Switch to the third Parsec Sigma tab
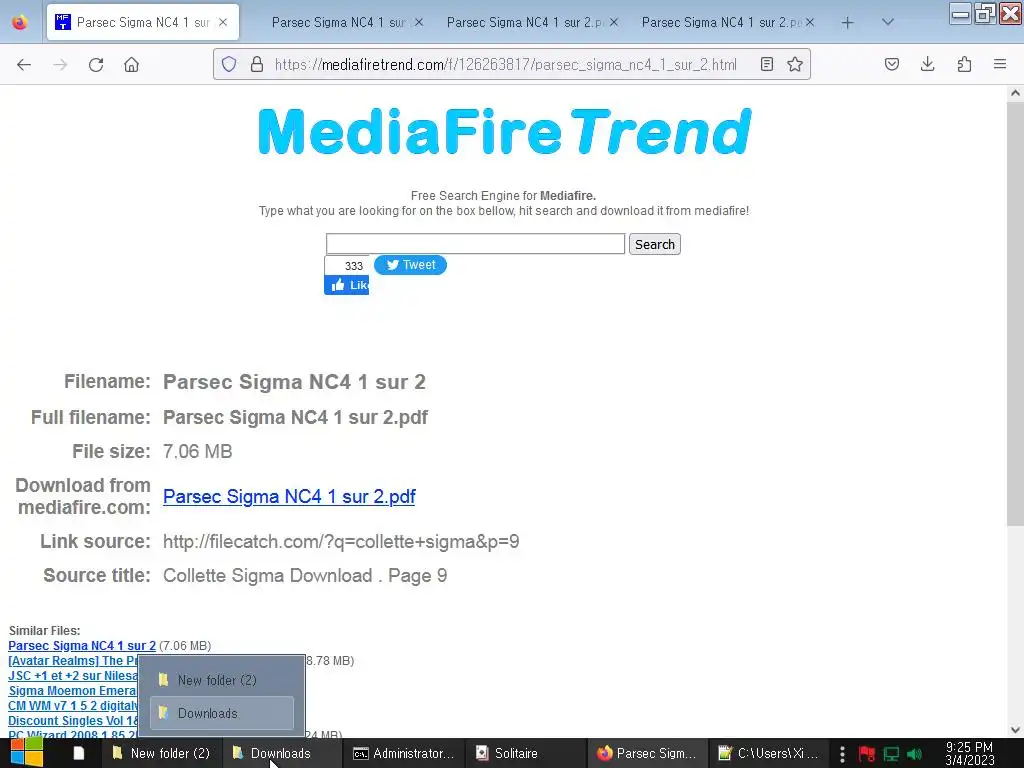This screenshot has width=1024, height=768. (524, 22)
